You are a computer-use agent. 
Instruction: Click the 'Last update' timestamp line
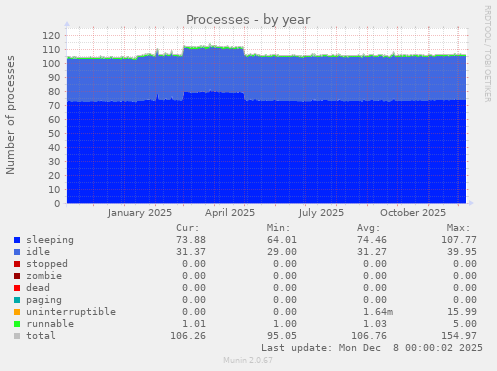(x=372, y=348)
